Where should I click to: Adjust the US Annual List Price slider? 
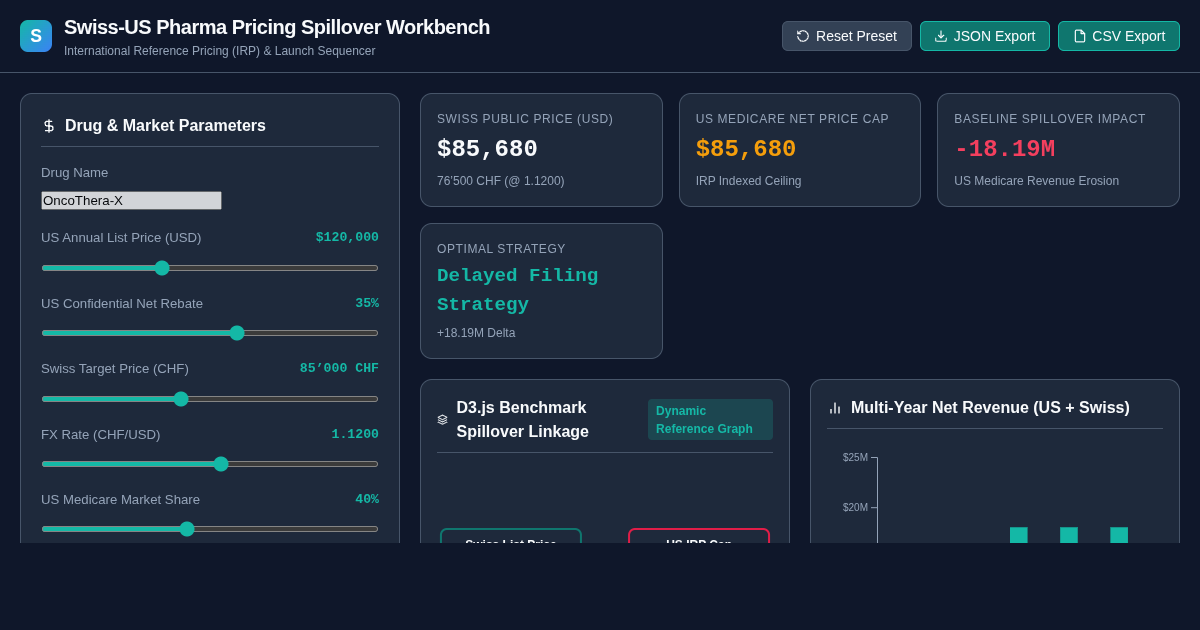coord(210,268)
